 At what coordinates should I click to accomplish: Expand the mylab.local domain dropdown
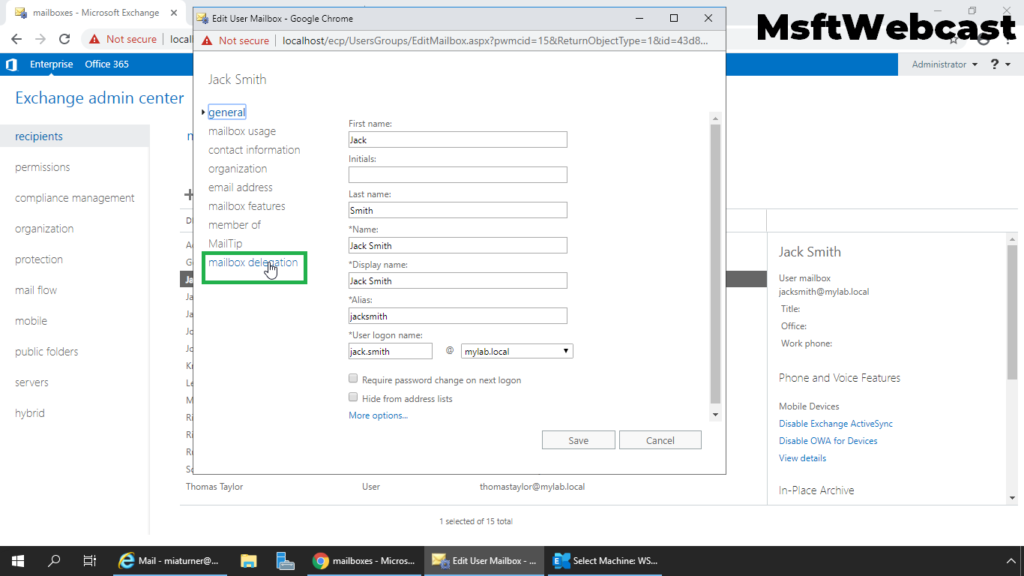(x=517, y=351)
